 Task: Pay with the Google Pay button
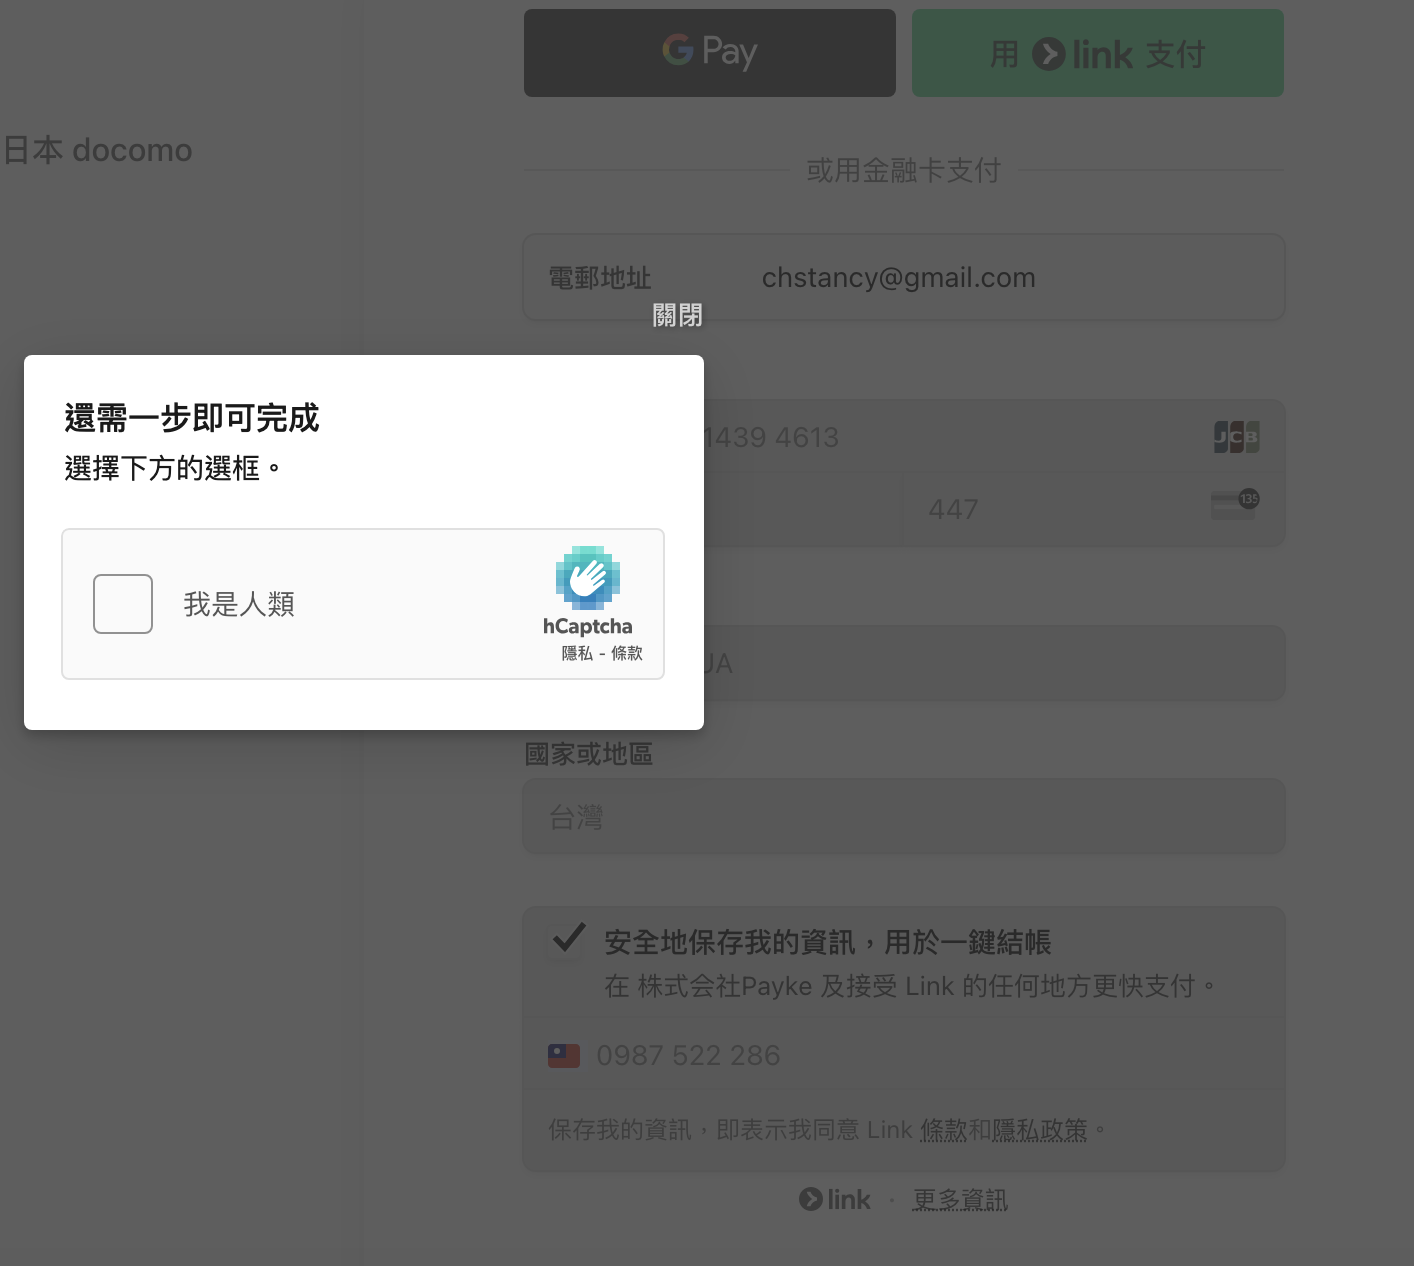click(x=710, y=53)
